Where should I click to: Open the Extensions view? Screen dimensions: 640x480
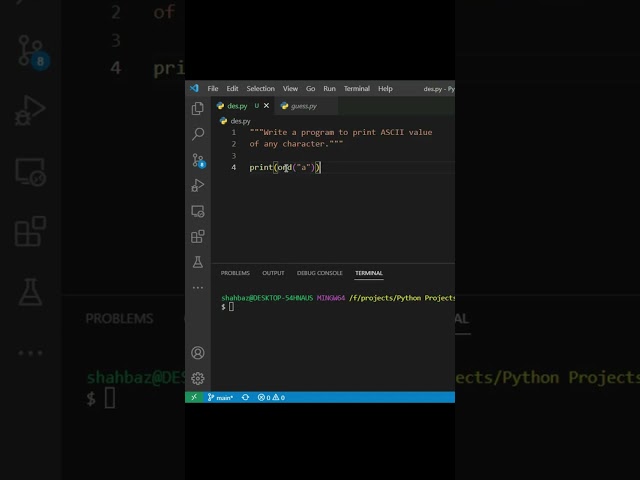[198, 236]
